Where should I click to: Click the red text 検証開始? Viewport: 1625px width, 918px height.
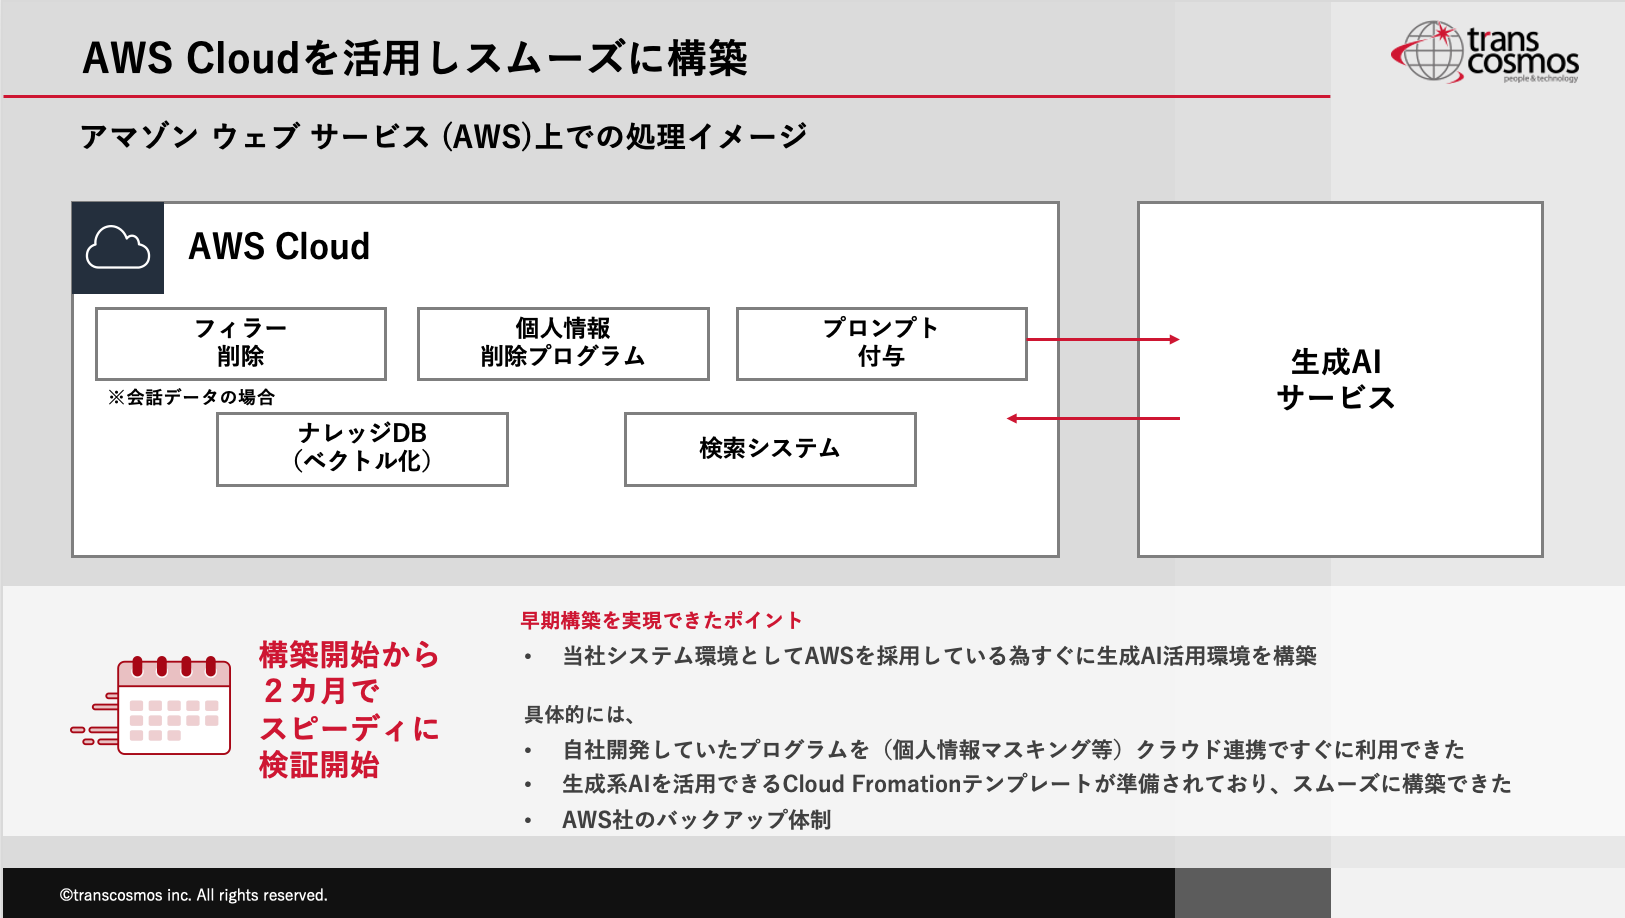[x=319, y=765]
